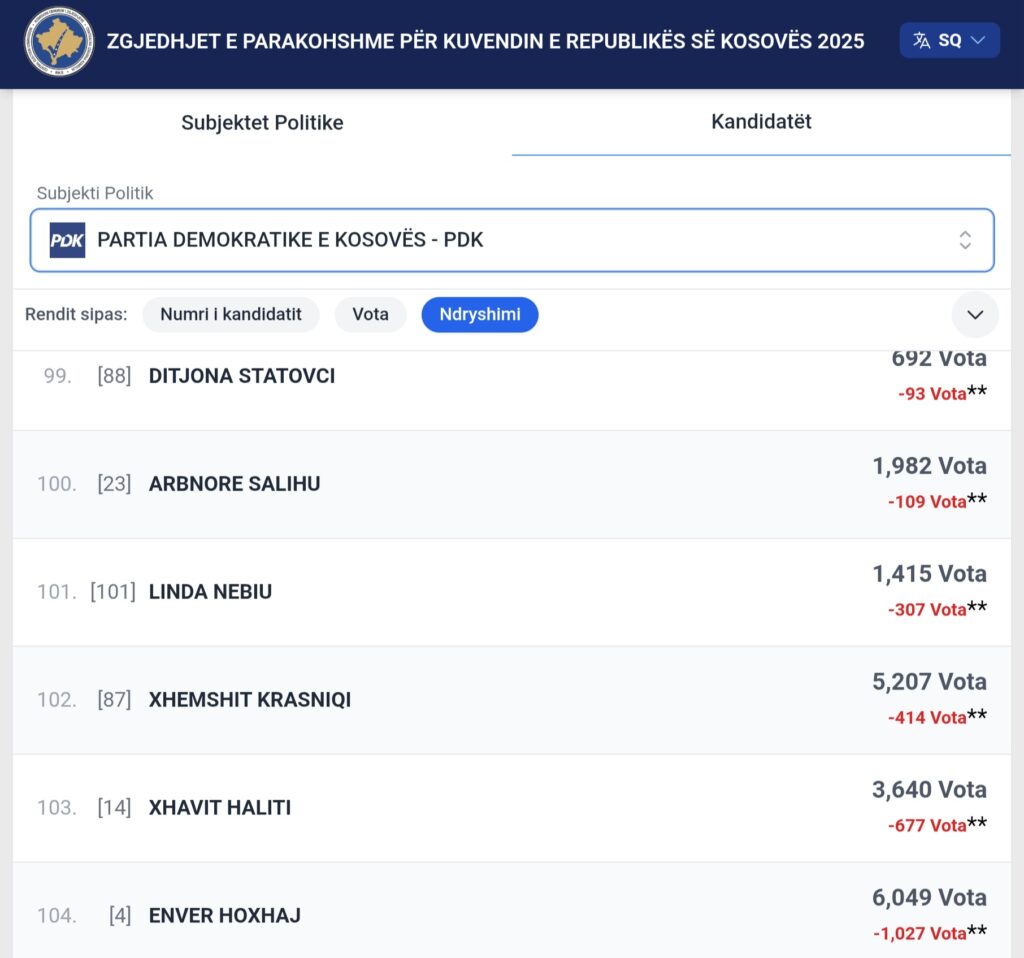The image size is (1024, 958).
Task: Click the Kosovo election commission logo
Action: point(59,42)
